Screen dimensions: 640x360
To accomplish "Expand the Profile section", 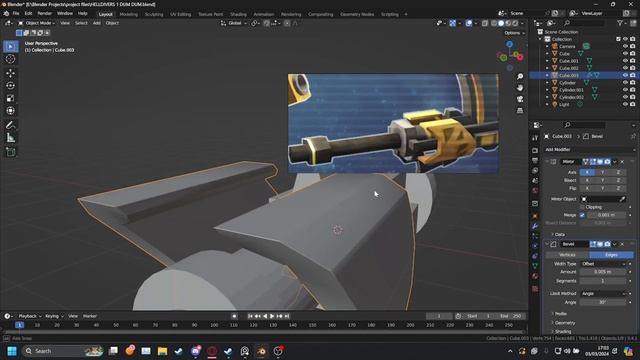I will pyautogui.click(x=560, y=313).
